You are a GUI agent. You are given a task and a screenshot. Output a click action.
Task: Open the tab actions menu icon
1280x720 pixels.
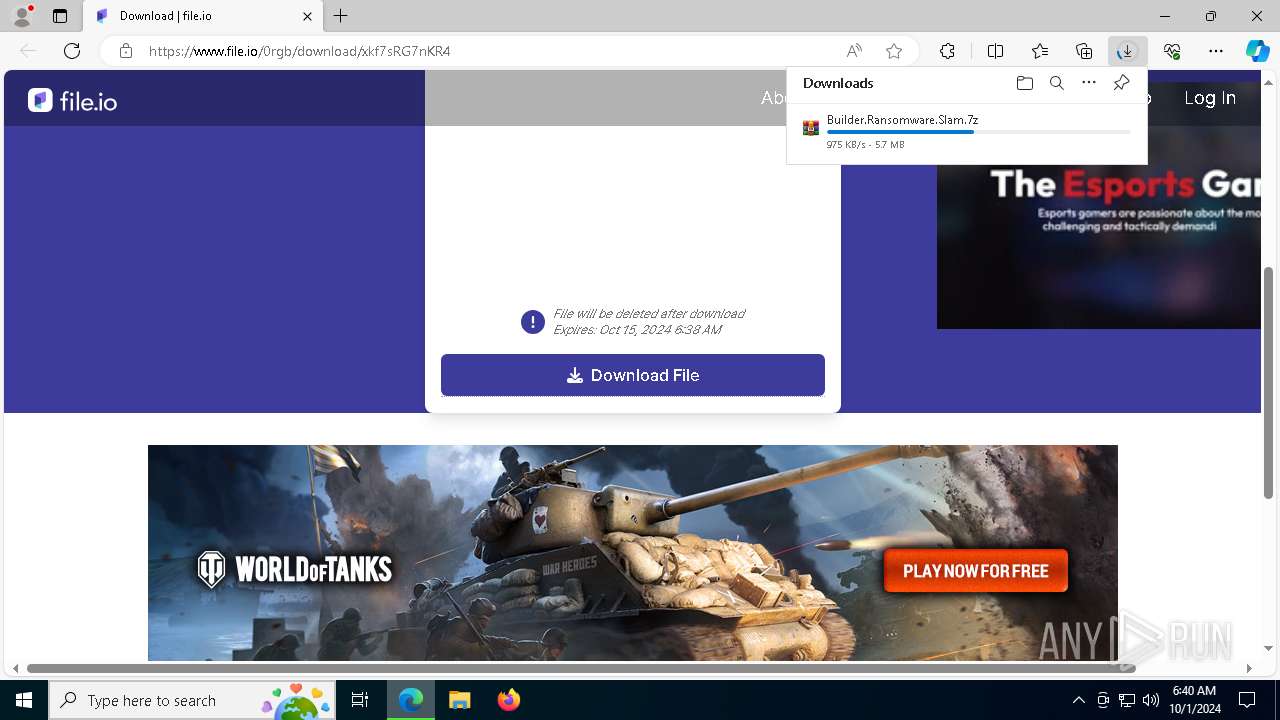pyautogui.click(x=60, y=16)
